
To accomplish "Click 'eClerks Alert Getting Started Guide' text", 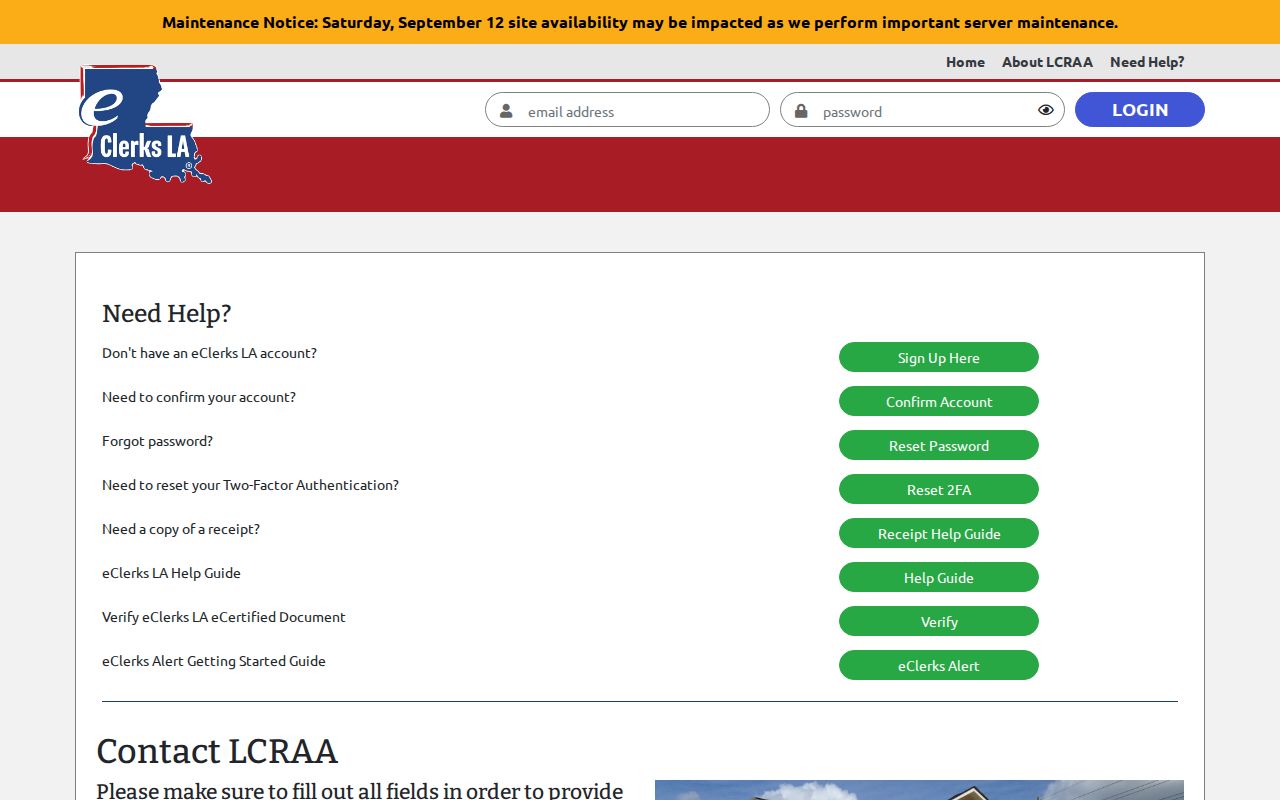I will click(x=214, y=661).
